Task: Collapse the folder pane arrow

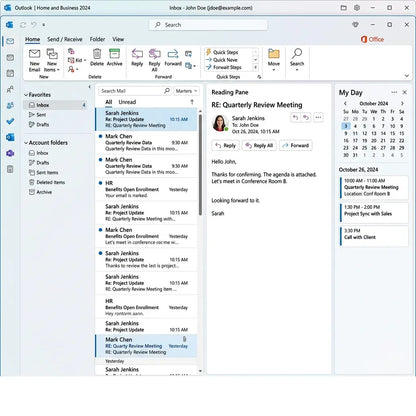Action: pyautogui.click(x=89, y=87)
